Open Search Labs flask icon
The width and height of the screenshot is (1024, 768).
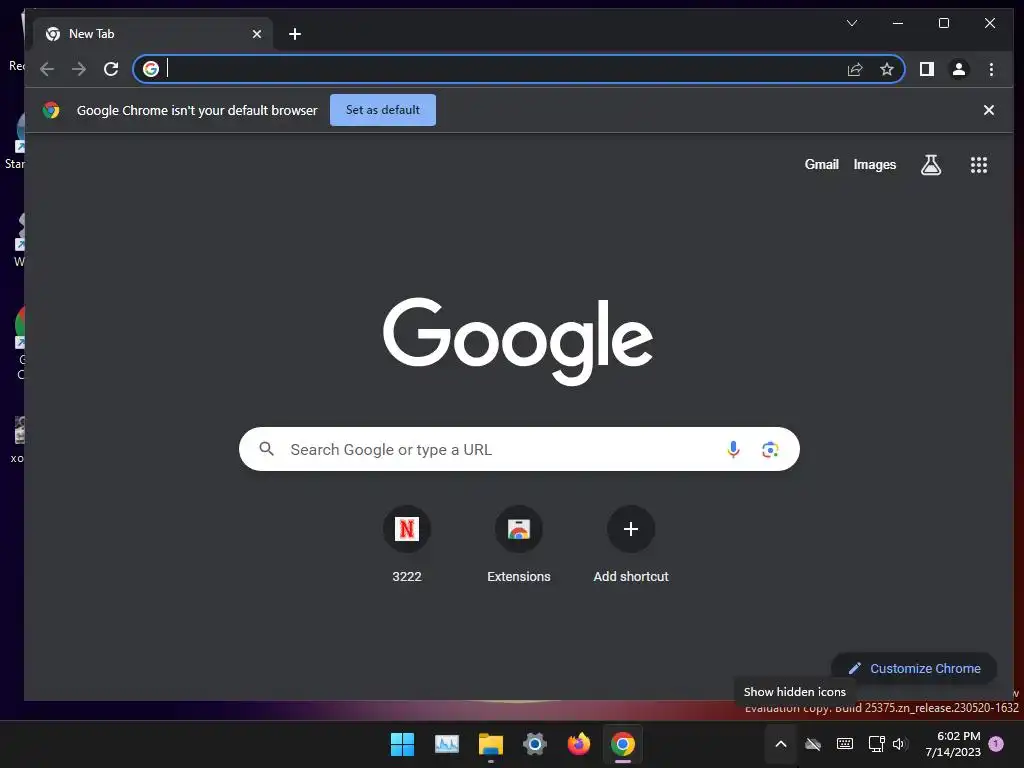point(931,165)
